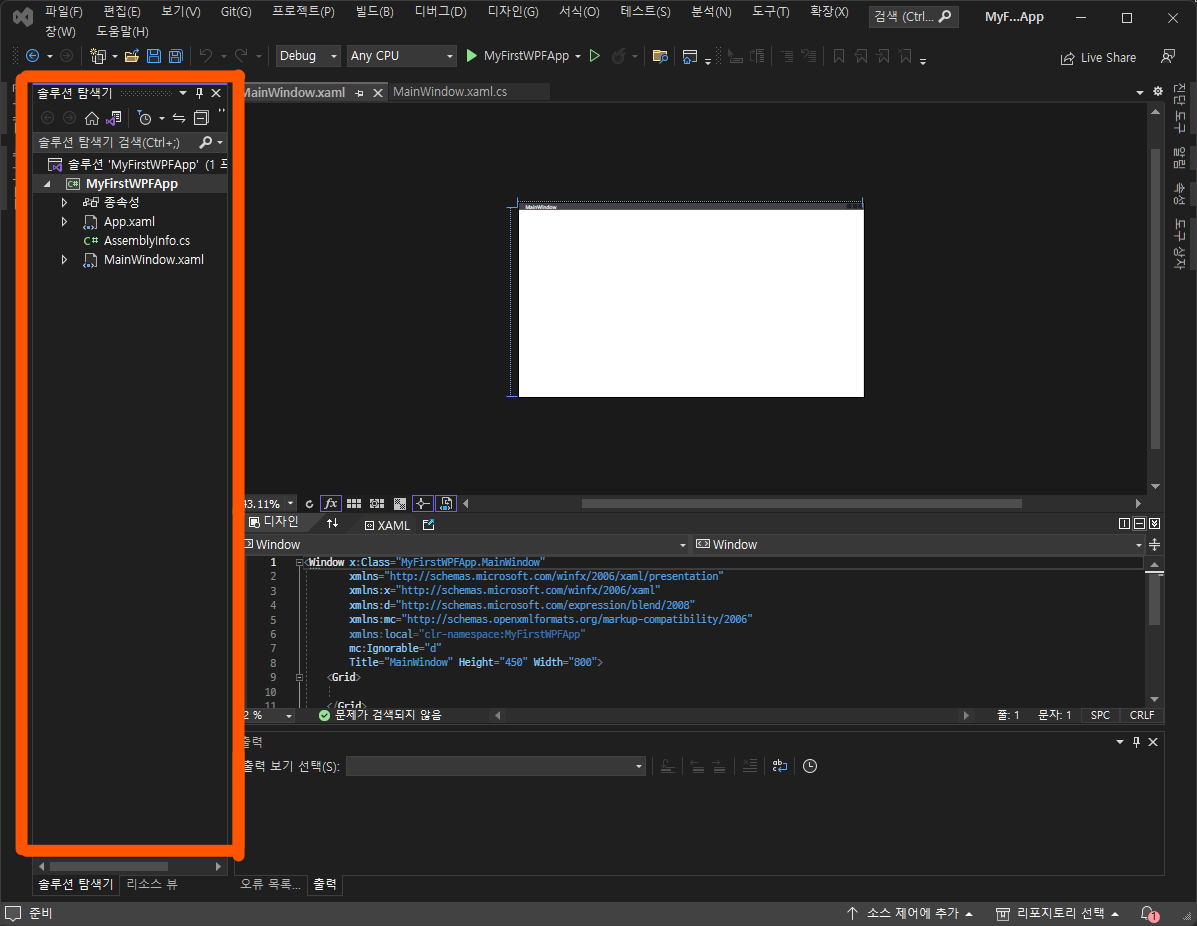1197x926 pixels.
Task: Toggle artboard background checkerboard icon
Action: click(399, 504)
